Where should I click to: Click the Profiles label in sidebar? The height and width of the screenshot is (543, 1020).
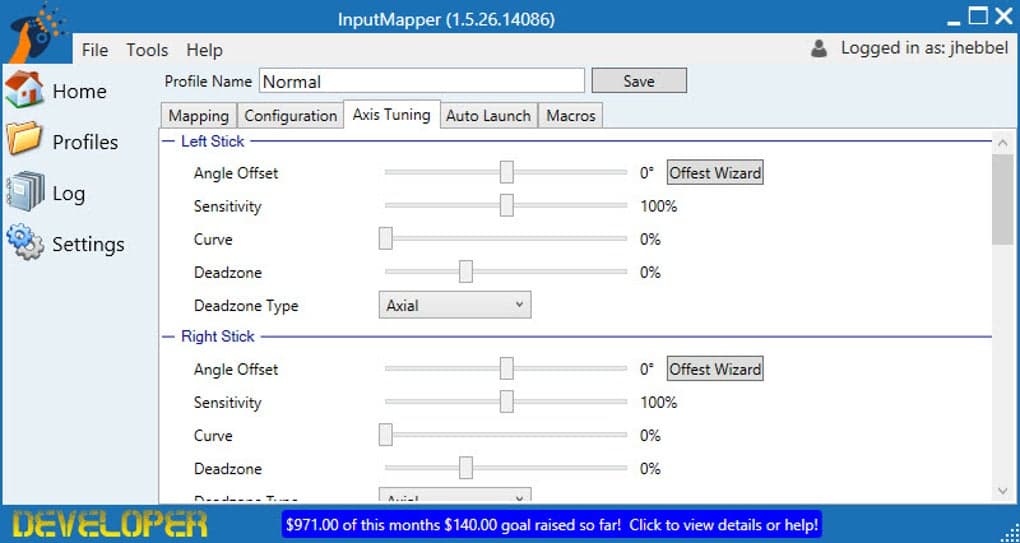coord(85,142)
